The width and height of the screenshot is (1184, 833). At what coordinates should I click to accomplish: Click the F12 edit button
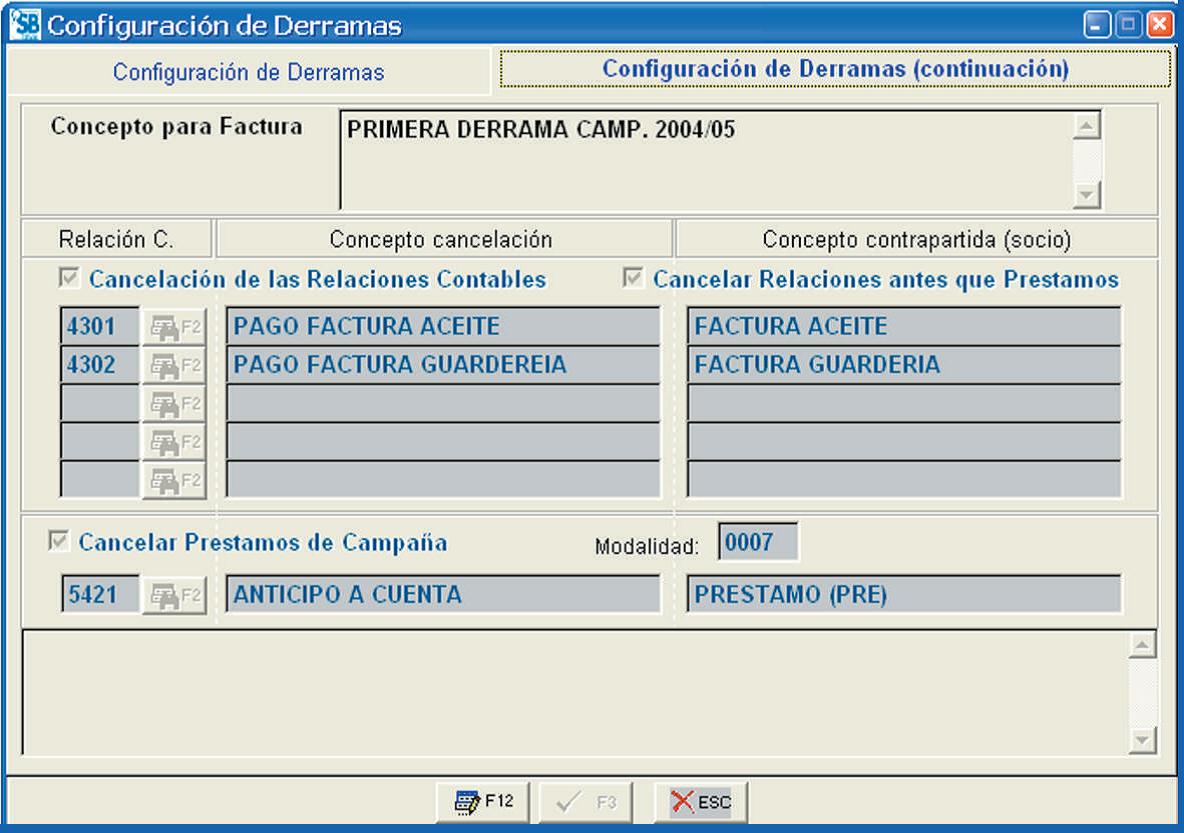[x=483, y=801]
